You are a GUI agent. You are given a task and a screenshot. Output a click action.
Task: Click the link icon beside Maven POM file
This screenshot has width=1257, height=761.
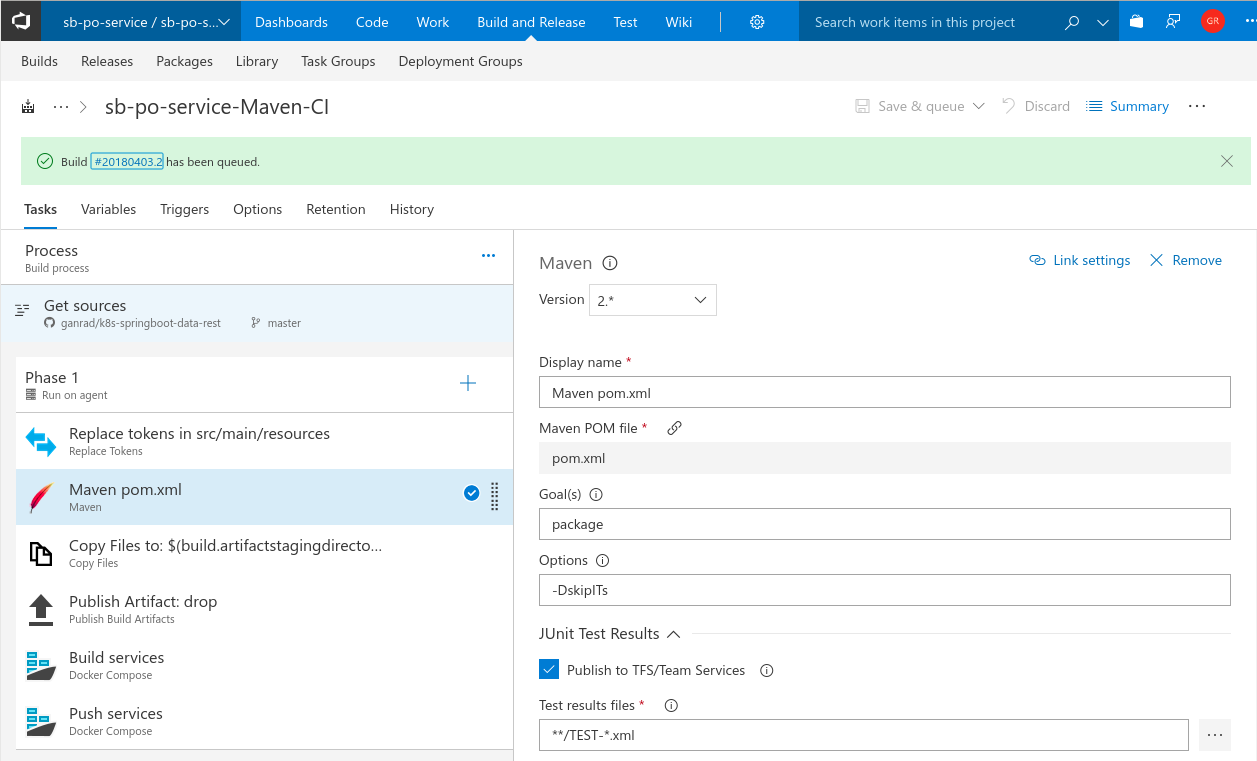coord(674,428)
